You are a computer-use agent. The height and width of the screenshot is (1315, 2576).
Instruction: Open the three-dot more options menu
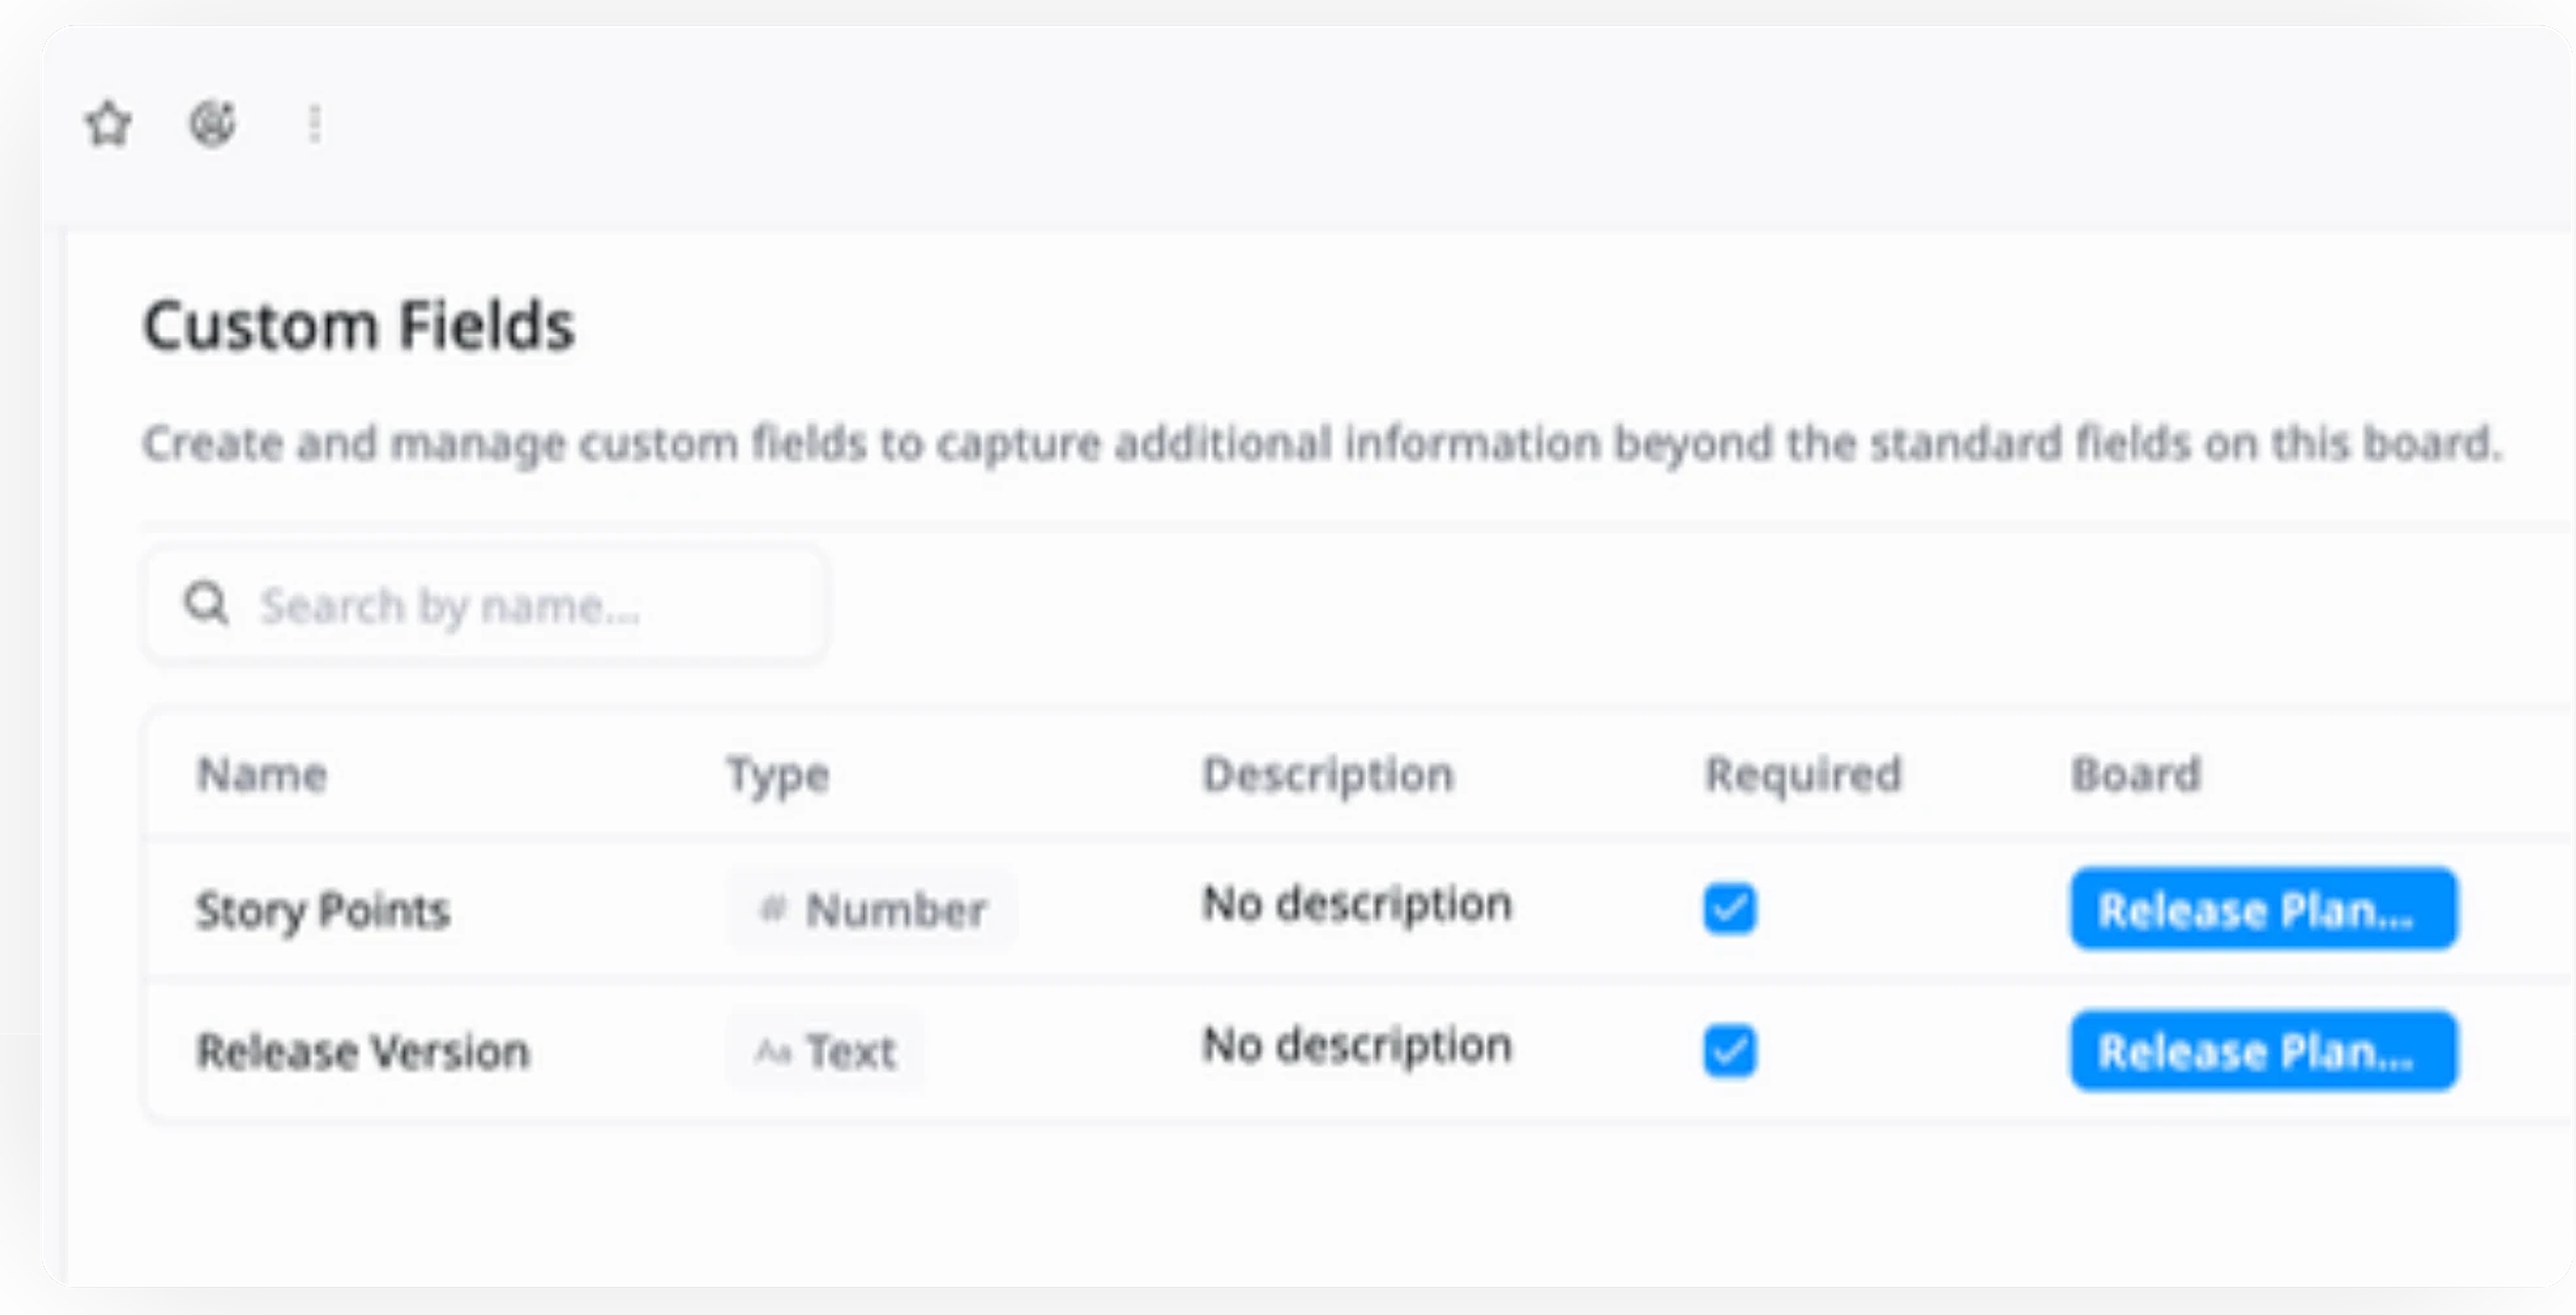[x=315, y=124]
